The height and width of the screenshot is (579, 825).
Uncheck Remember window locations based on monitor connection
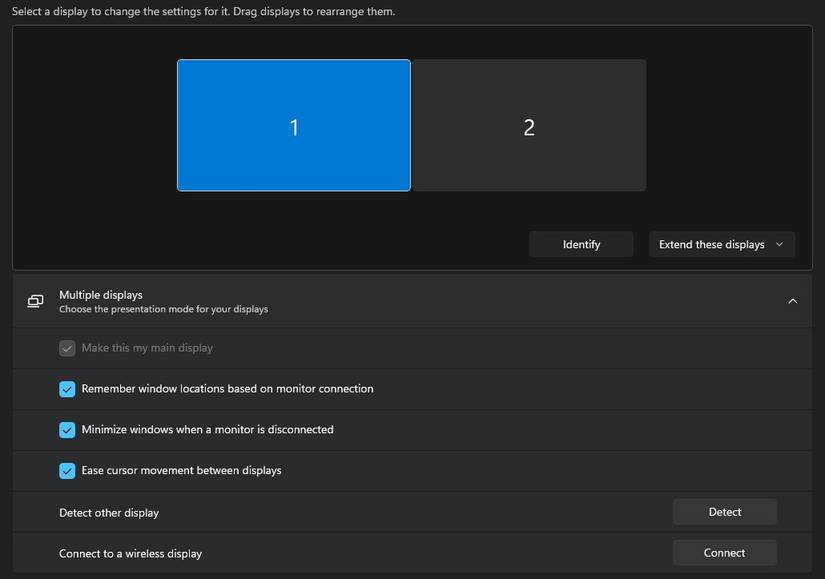tap(67, 389)
